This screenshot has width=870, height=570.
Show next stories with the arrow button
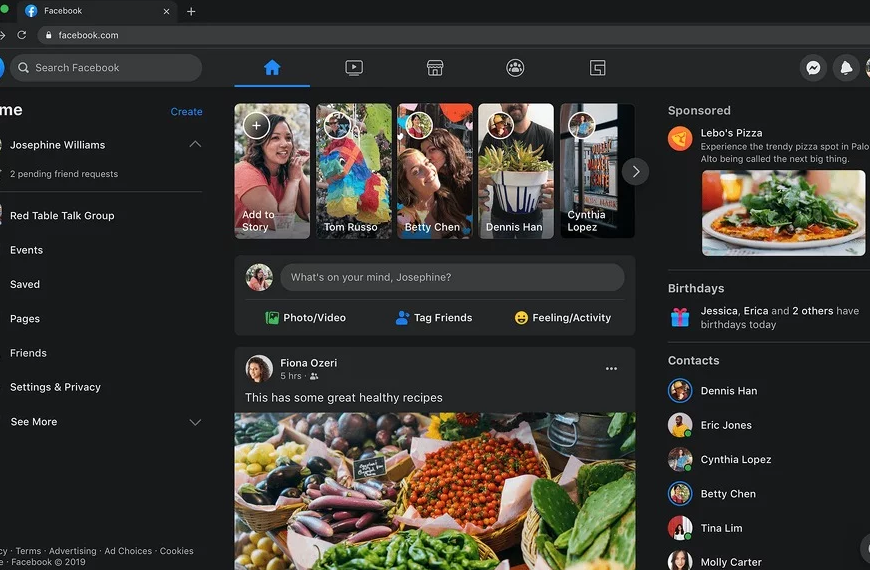pyautogui.click(x=635, y=171)
